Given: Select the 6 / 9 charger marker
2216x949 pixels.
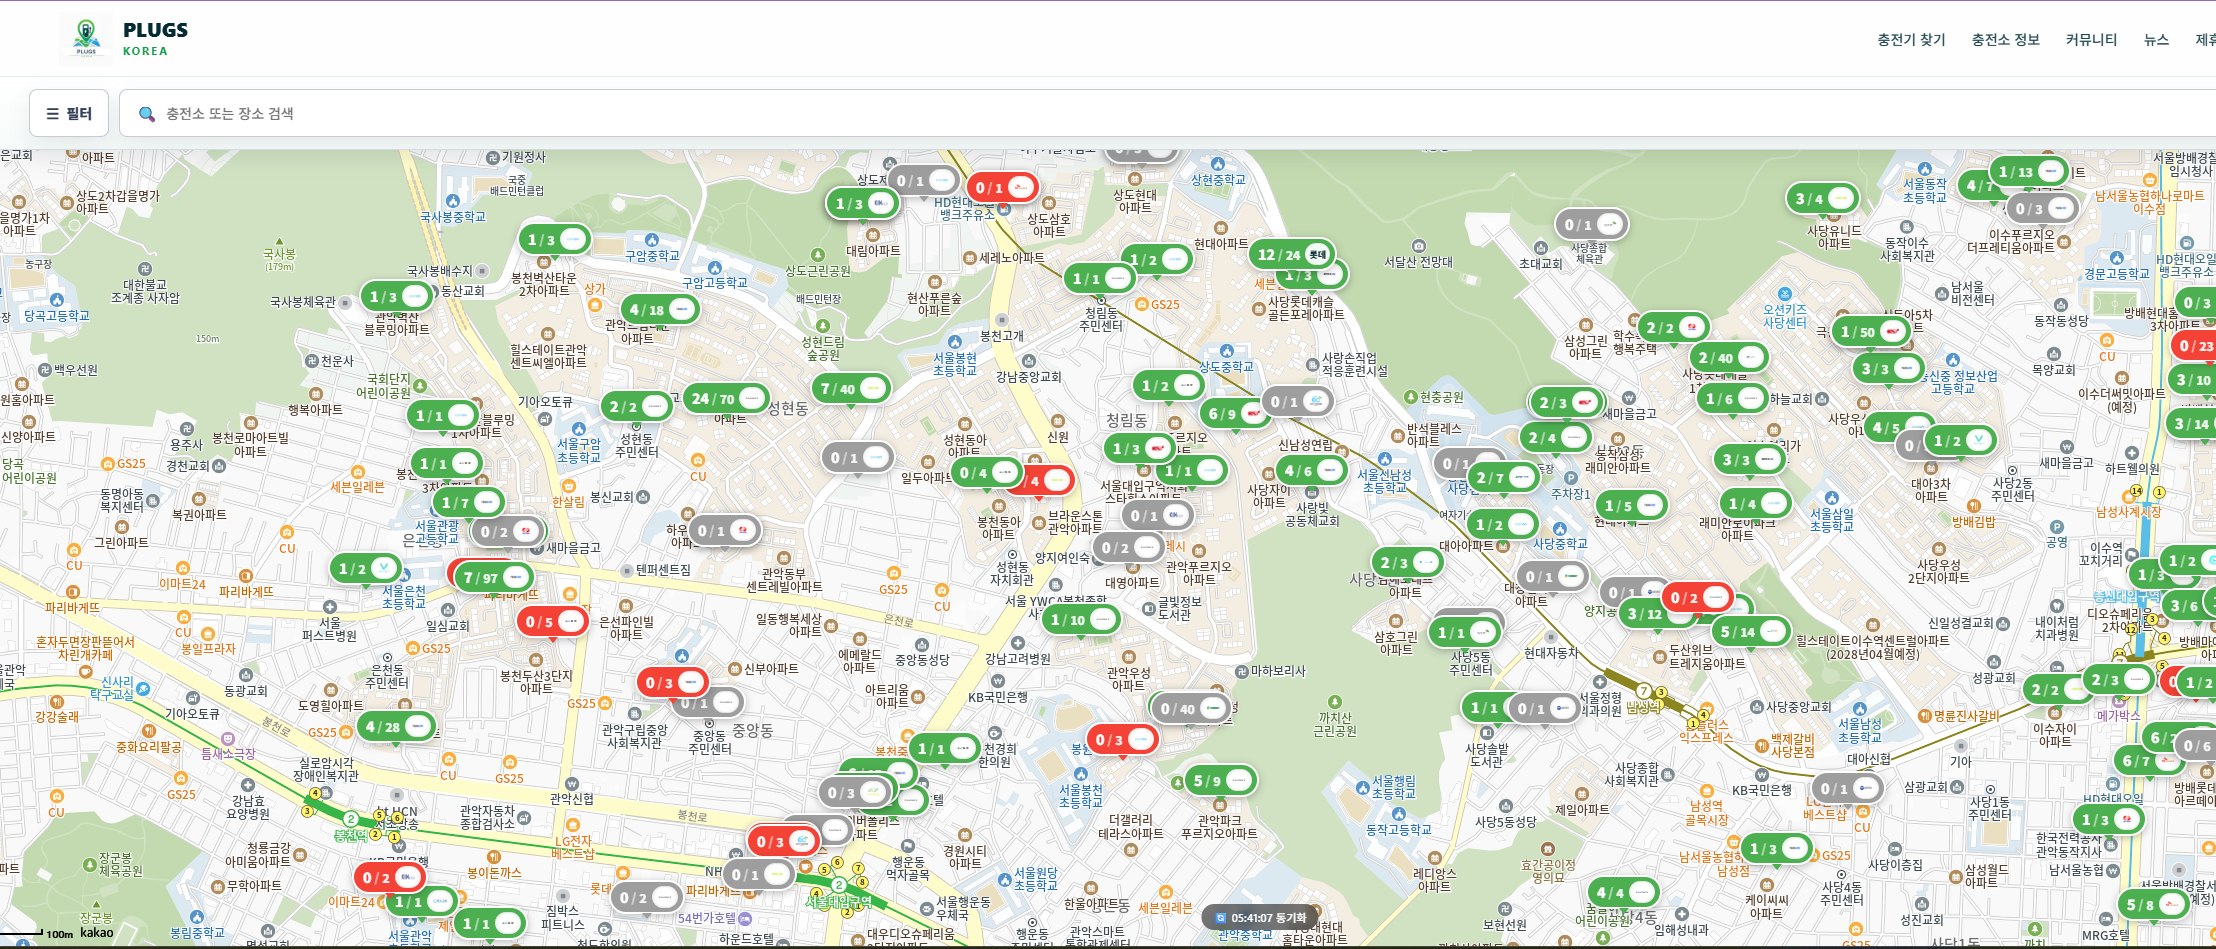Looking at the screenshot, I should (1236, 413).
